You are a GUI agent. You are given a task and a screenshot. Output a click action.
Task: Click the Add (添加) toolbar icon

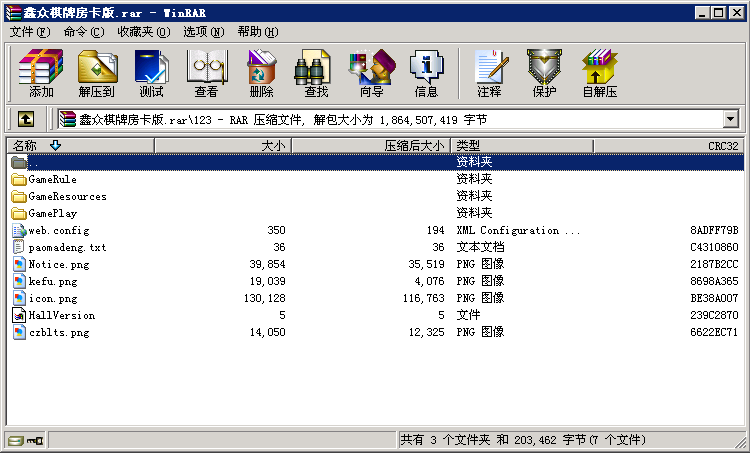[41, 73]
